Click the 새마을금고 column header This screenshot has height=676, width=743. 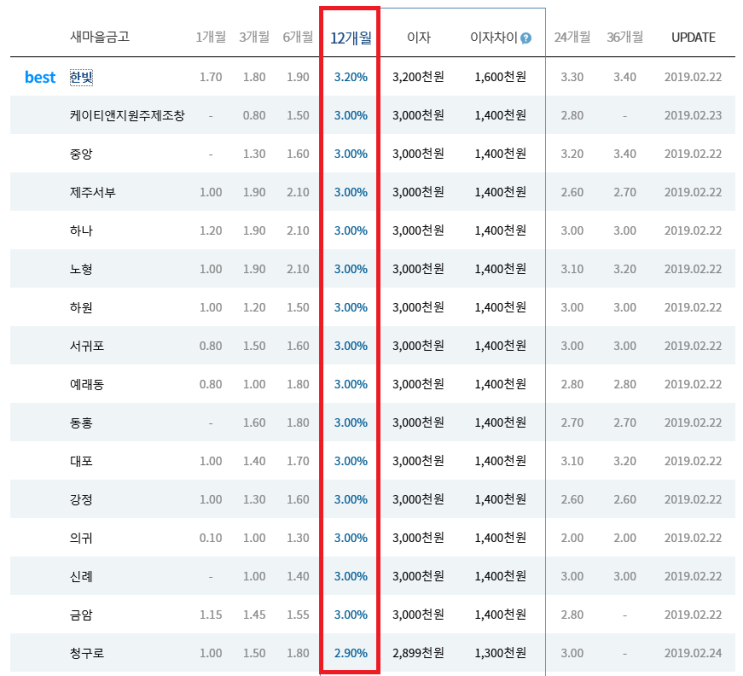100,37
